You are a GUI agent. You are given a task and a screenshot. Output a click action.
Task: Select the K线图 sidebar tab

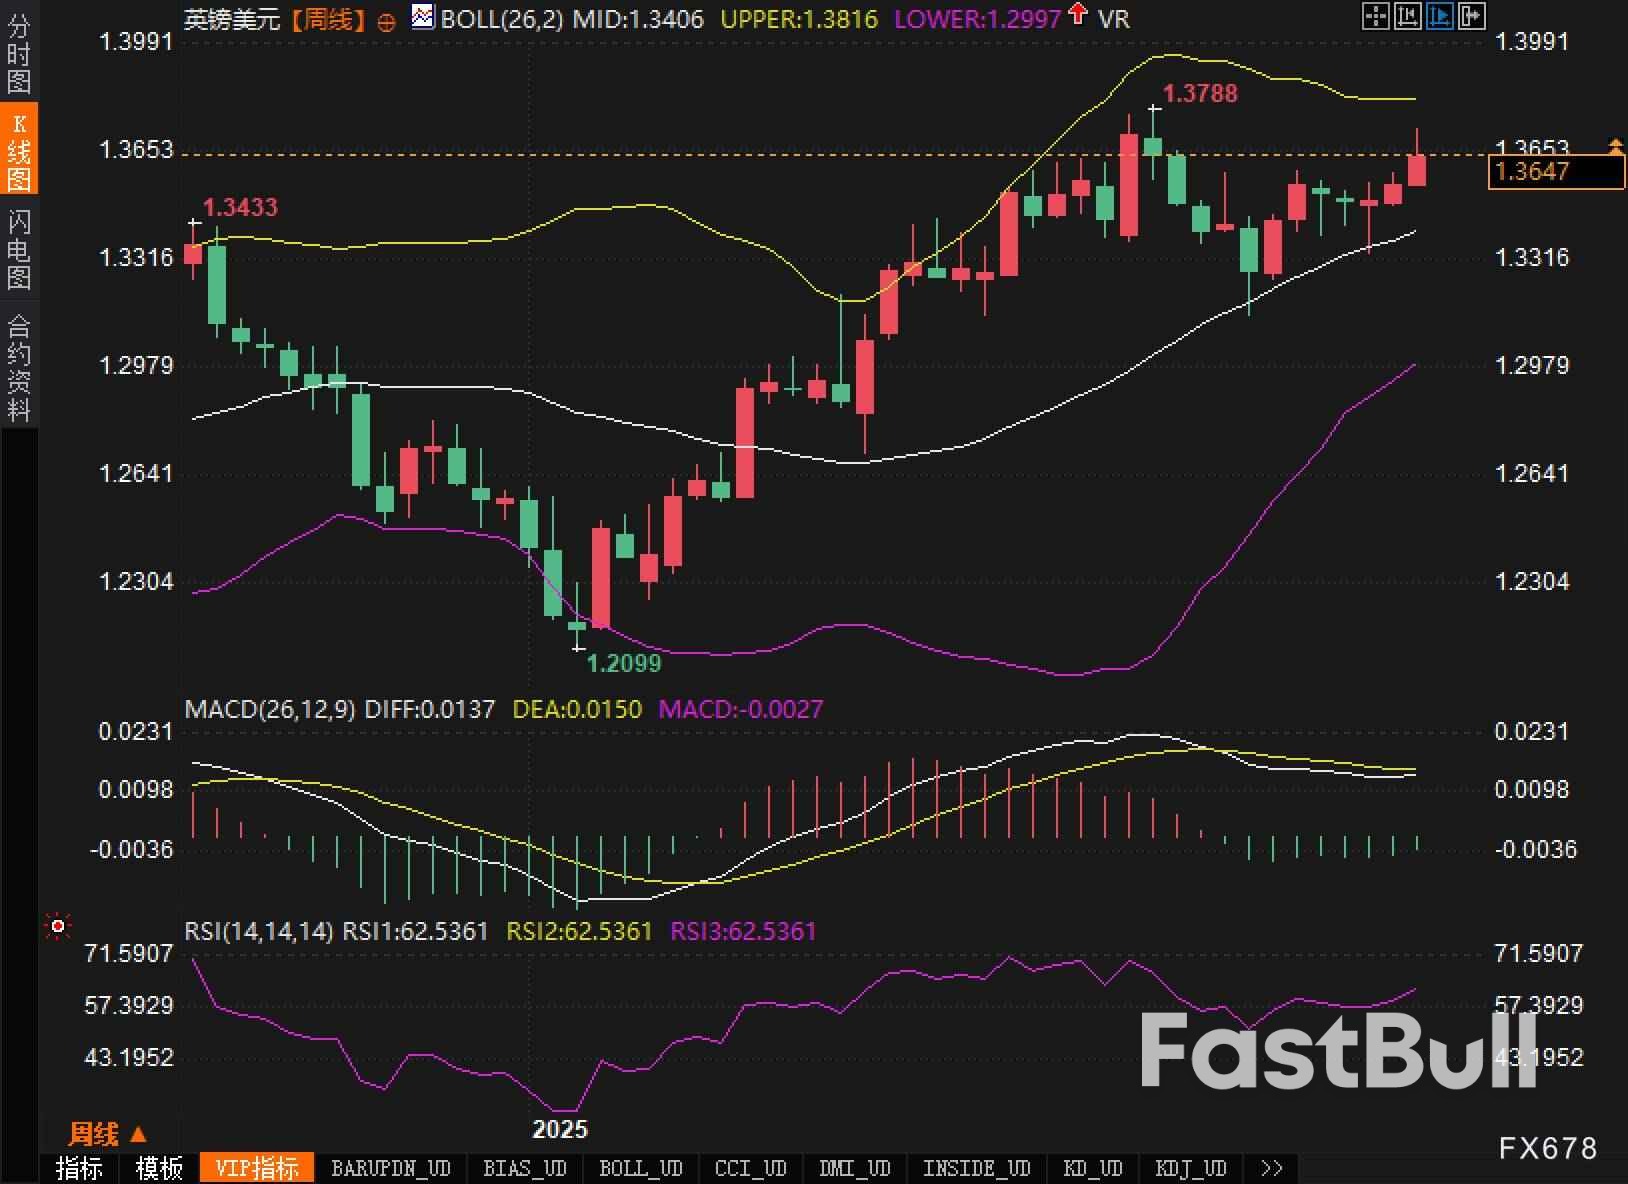tap(18, 151)
